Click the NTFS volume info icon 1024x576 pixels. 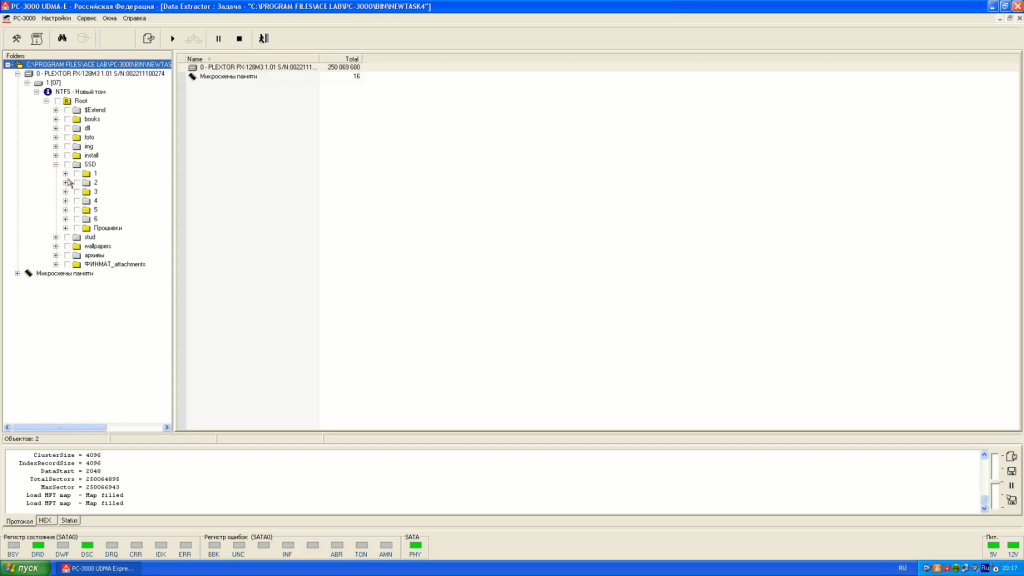(x=48, y=92)
